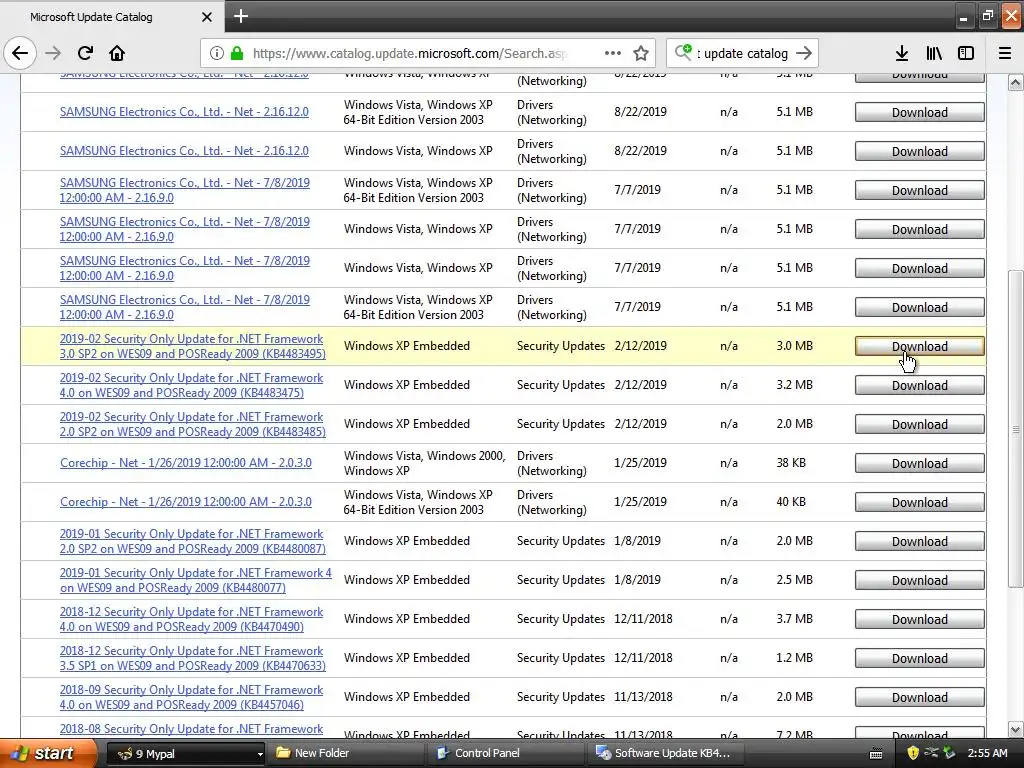Screen dimensions: 1024x768
Task: Click the forward navigation arrow
Action: tap(53, 53)
